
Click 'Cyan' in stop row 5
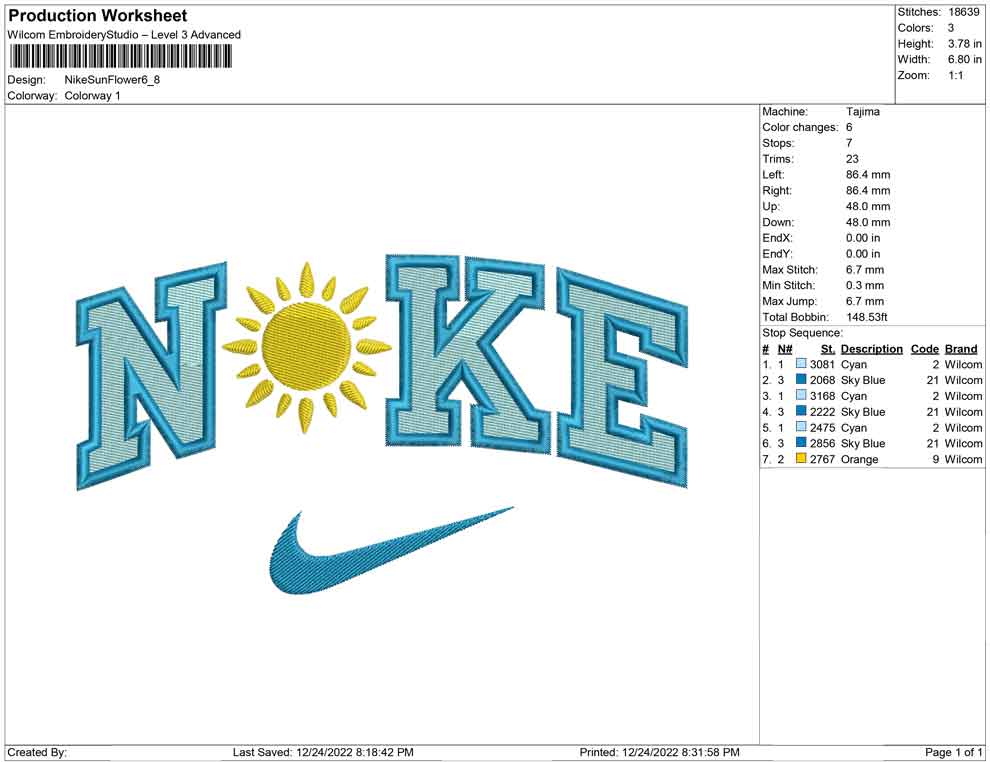(x=854, y=427)
